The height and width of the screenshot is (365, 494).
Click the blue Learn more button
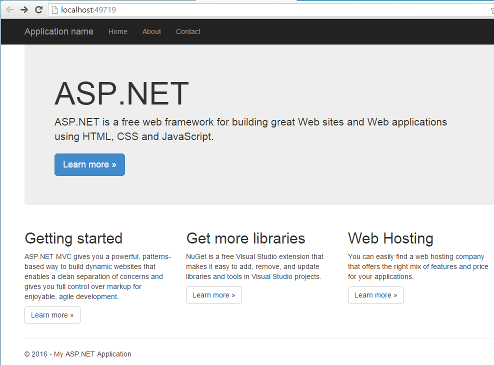pyautogui.click(x=90, y=165)
